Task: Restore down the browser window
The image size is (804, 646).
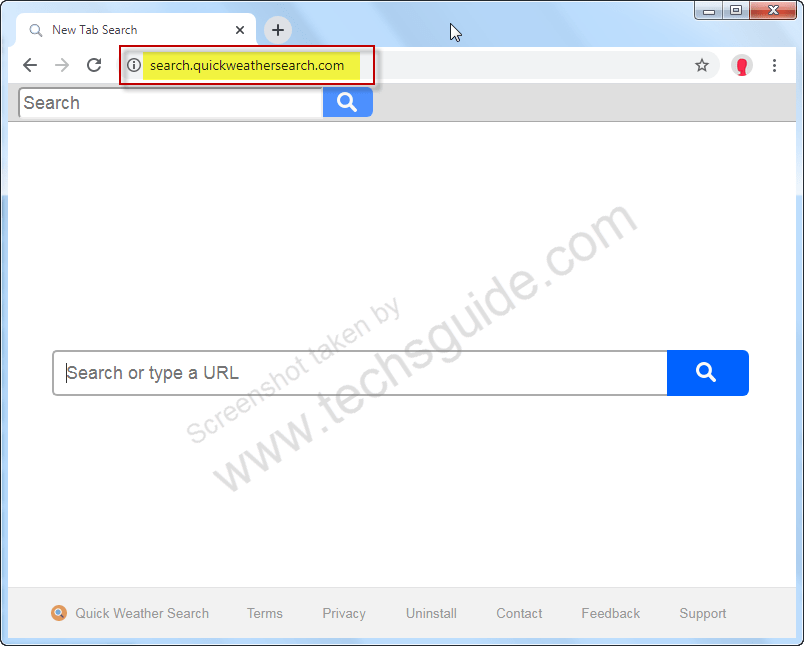Action: point(736,10)
